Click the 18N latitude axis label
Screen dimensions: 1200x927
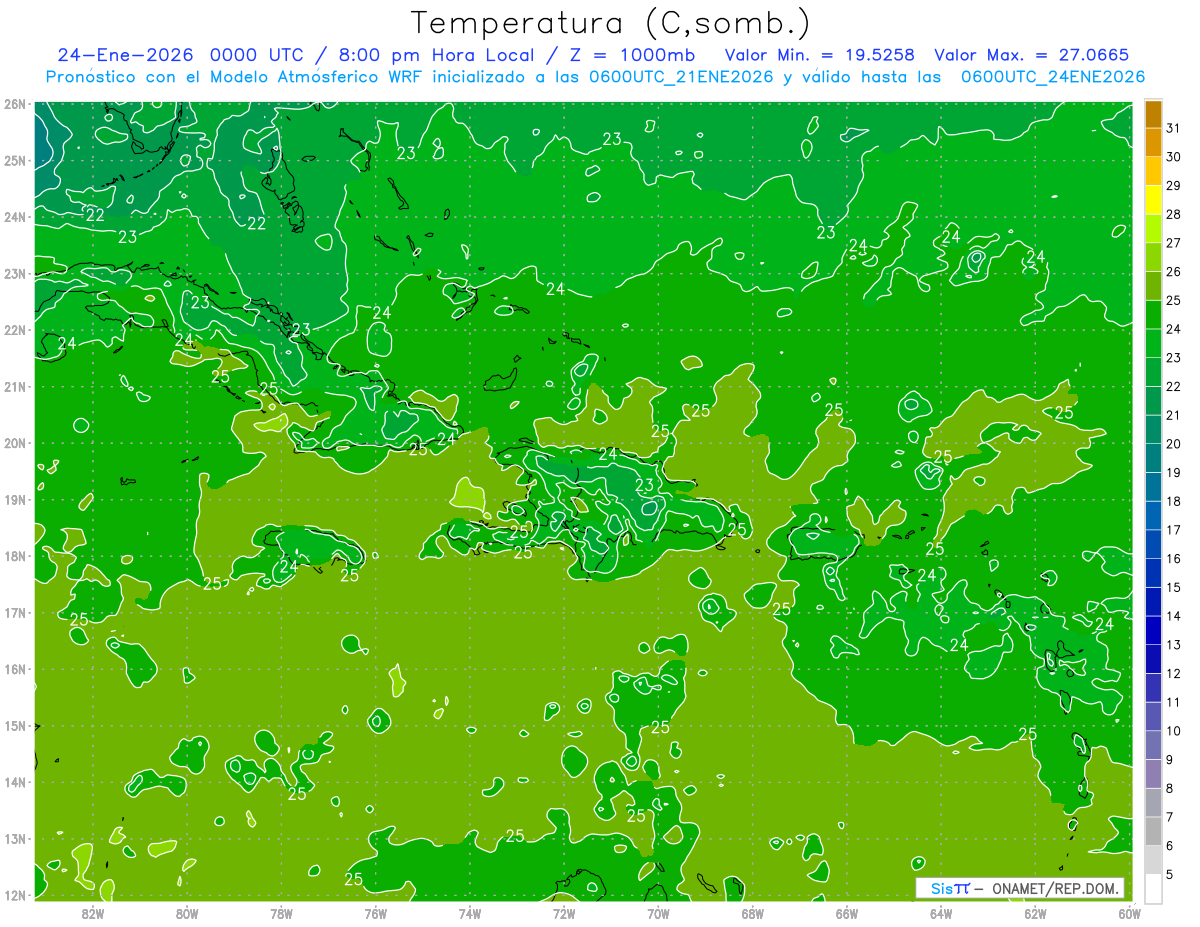(x=14, y=556)
